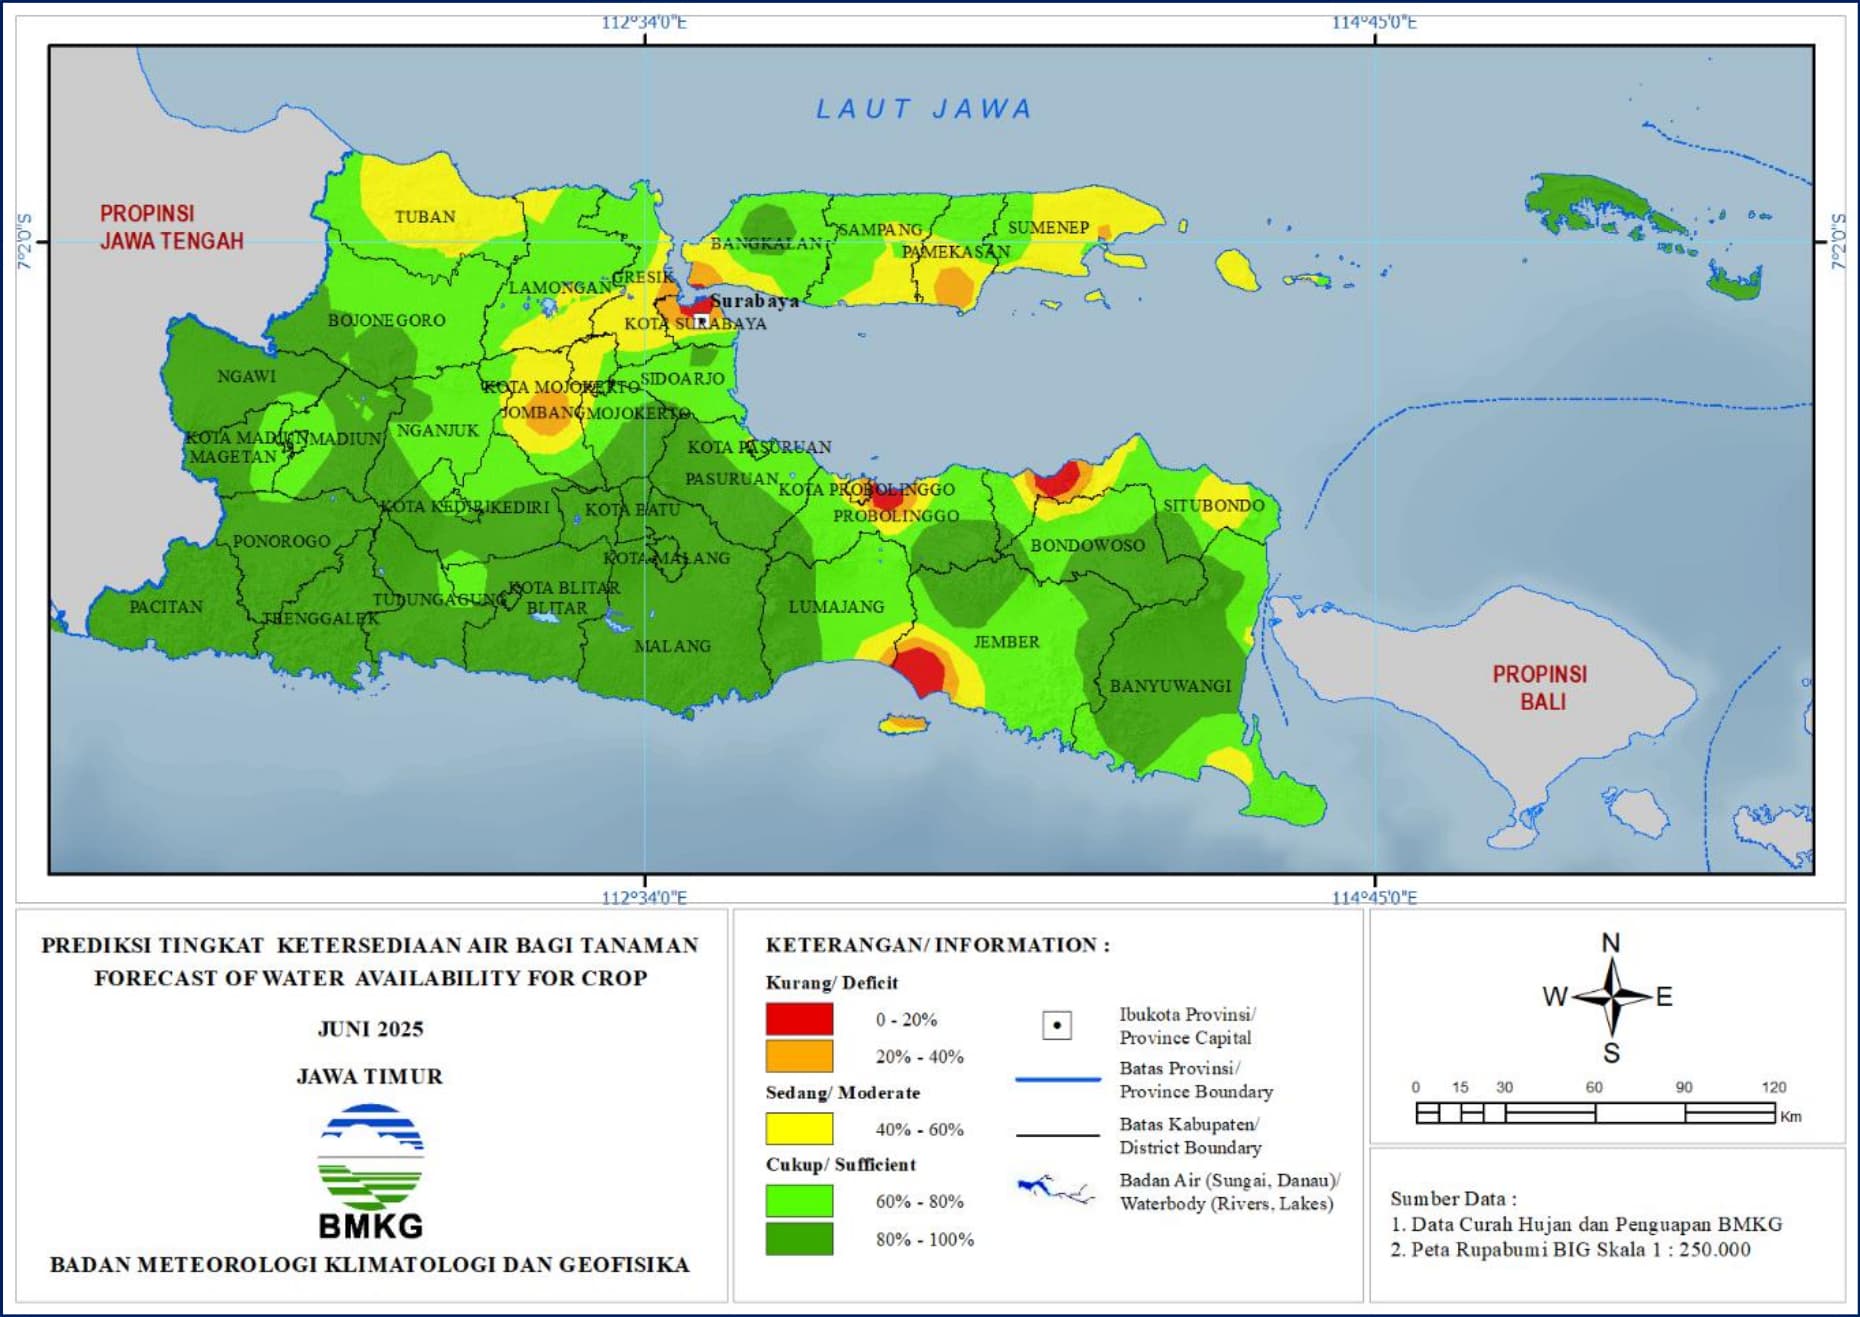1860x1317 pixels.
Task: Select the yellow 40% - 60% swatch
Action: 799,1129
